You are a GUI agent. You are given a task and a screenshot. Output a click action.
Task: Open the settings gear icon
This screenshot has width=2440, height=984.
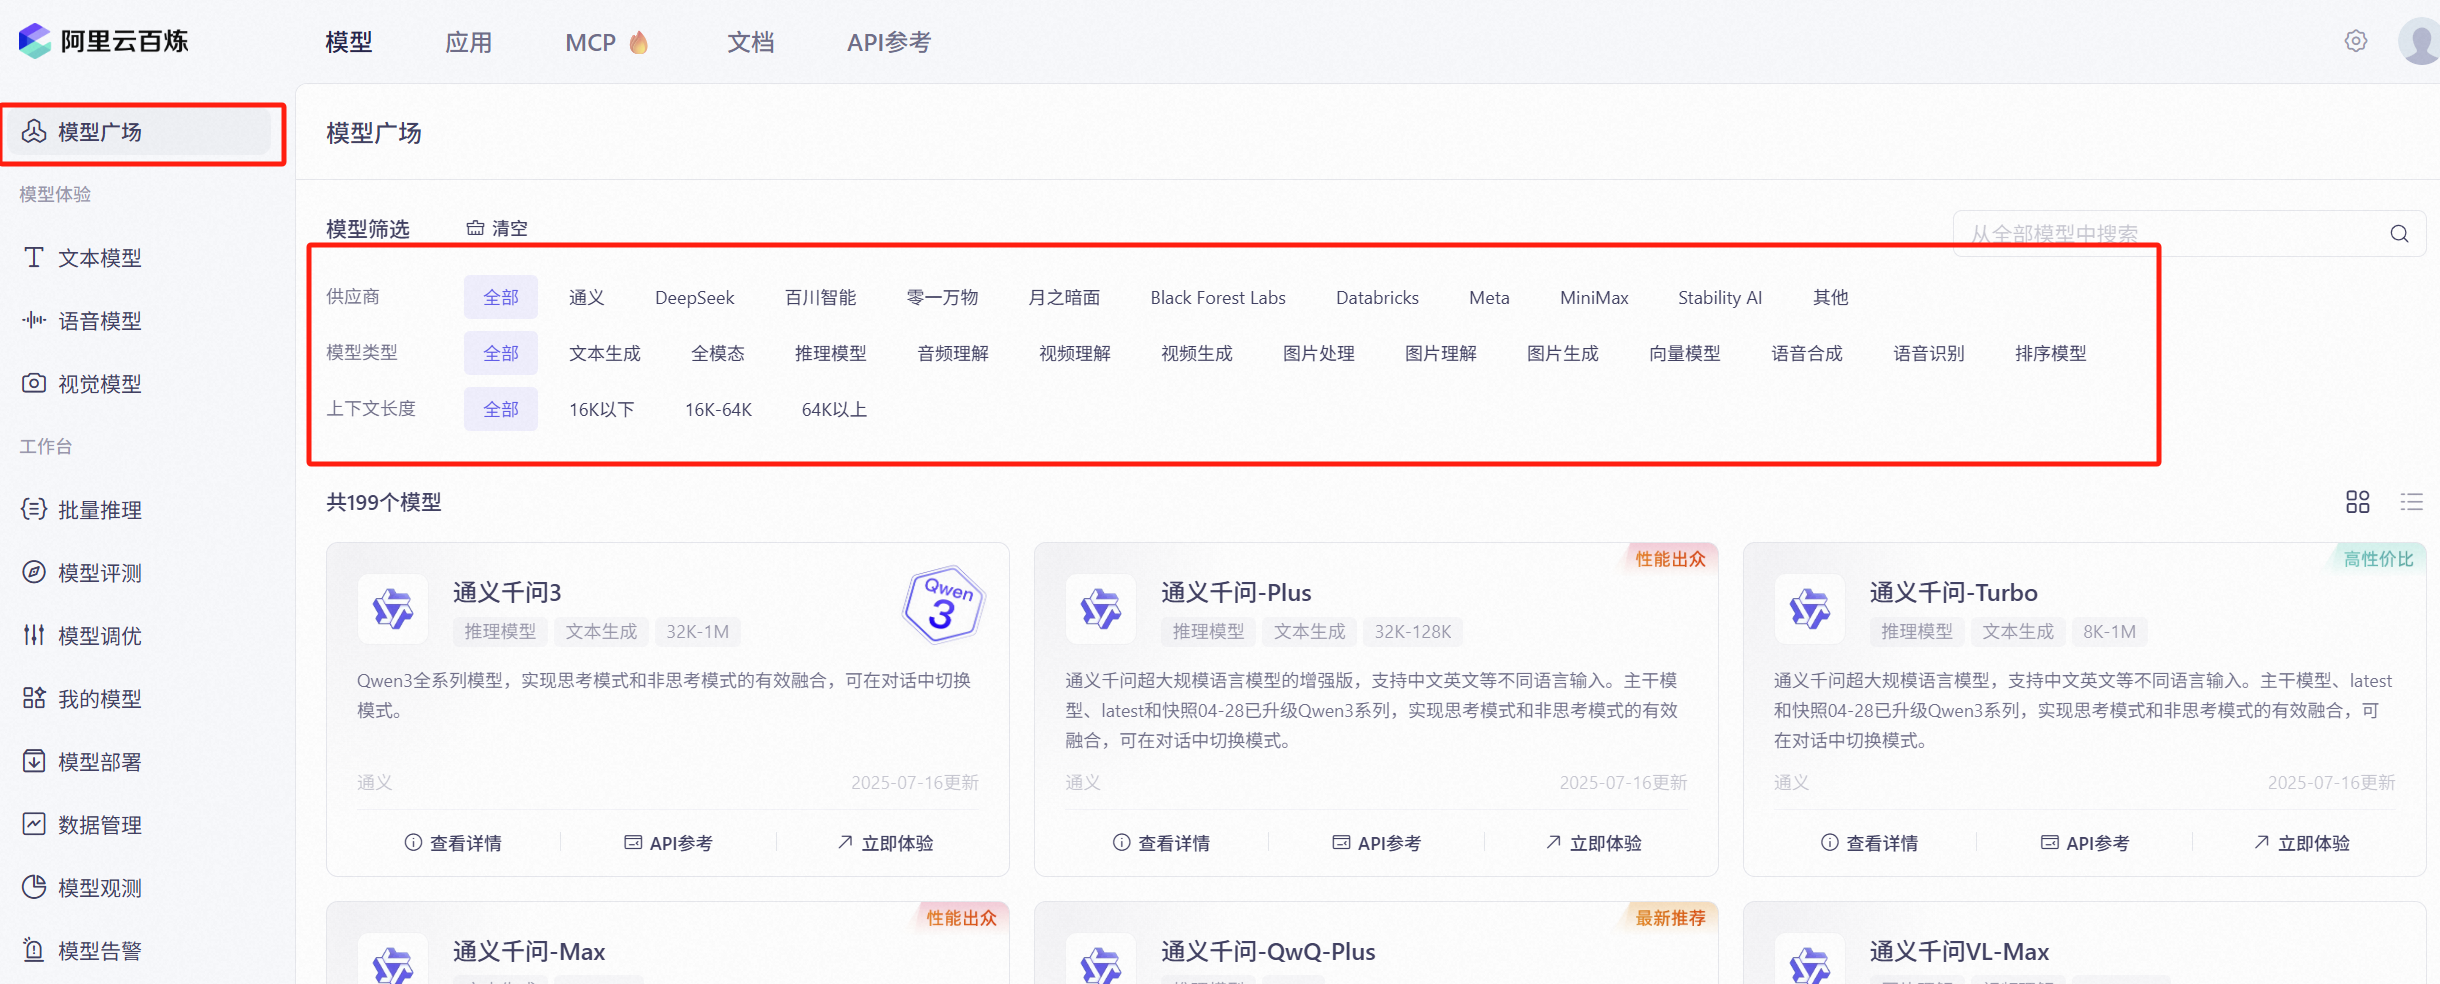[x=2356, y=41]
